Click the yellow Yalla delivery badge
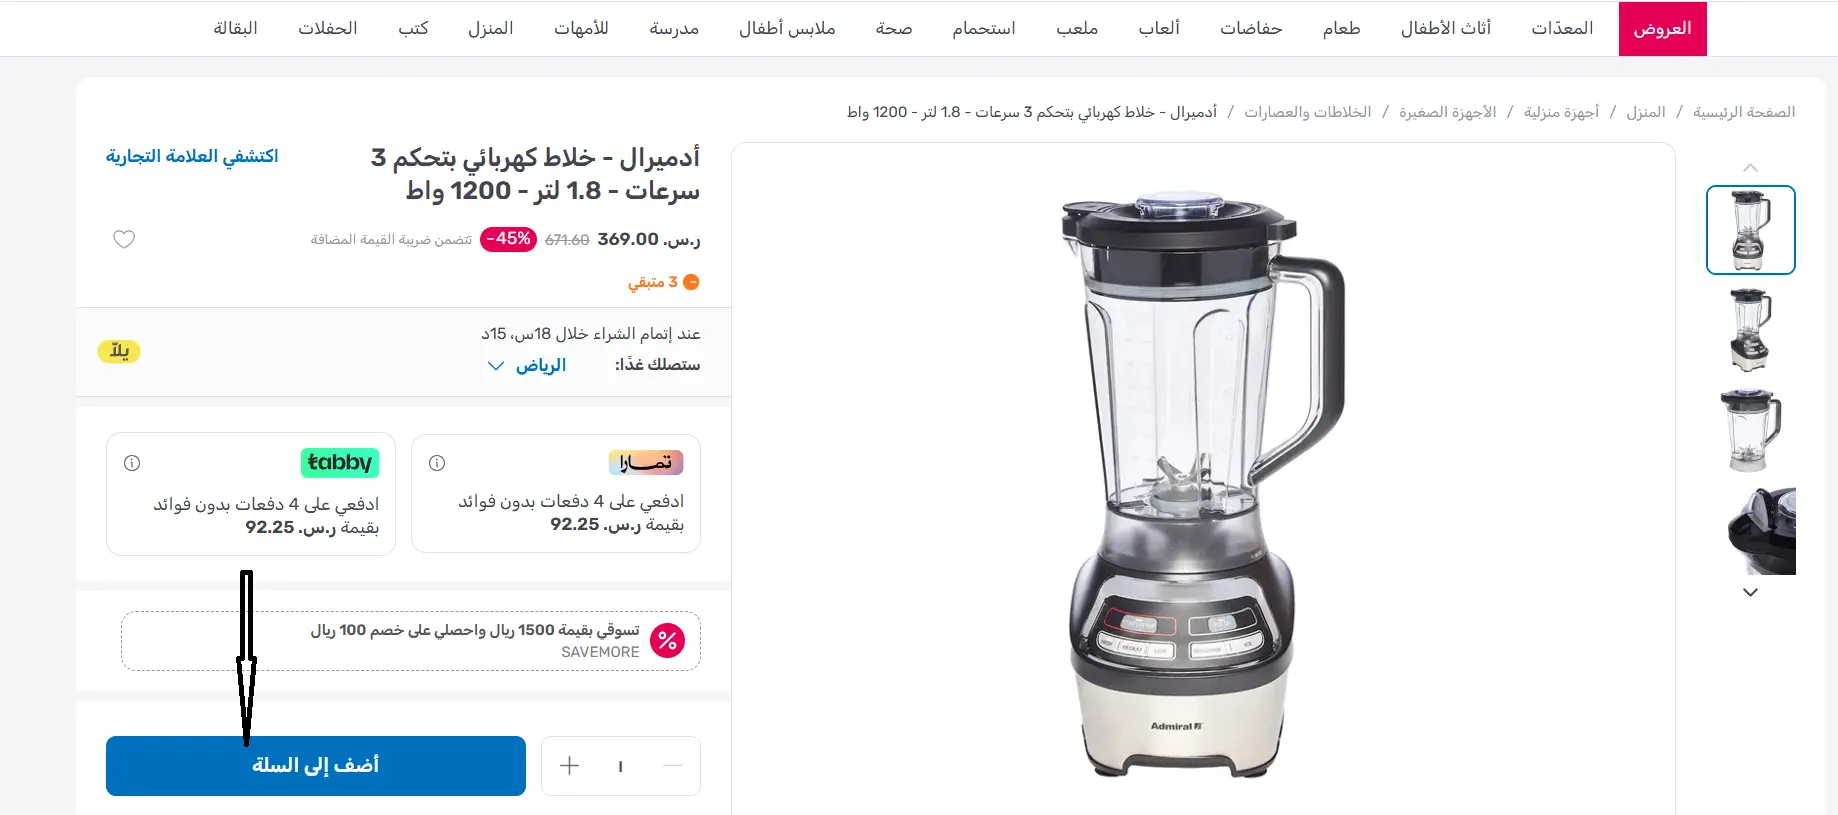The image size is (1838, 815). tap(119, 351)
